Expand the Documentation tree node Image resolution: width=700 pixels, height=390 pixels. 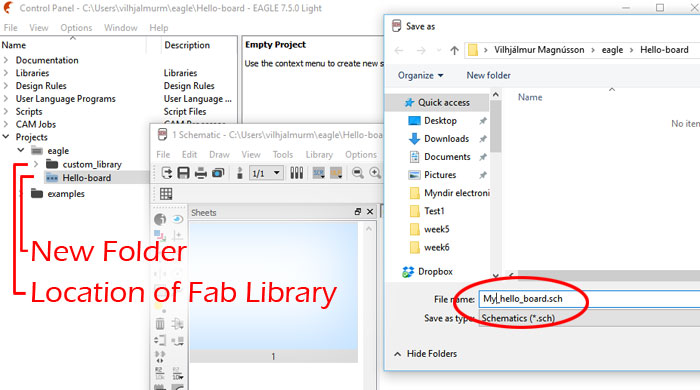6,60
